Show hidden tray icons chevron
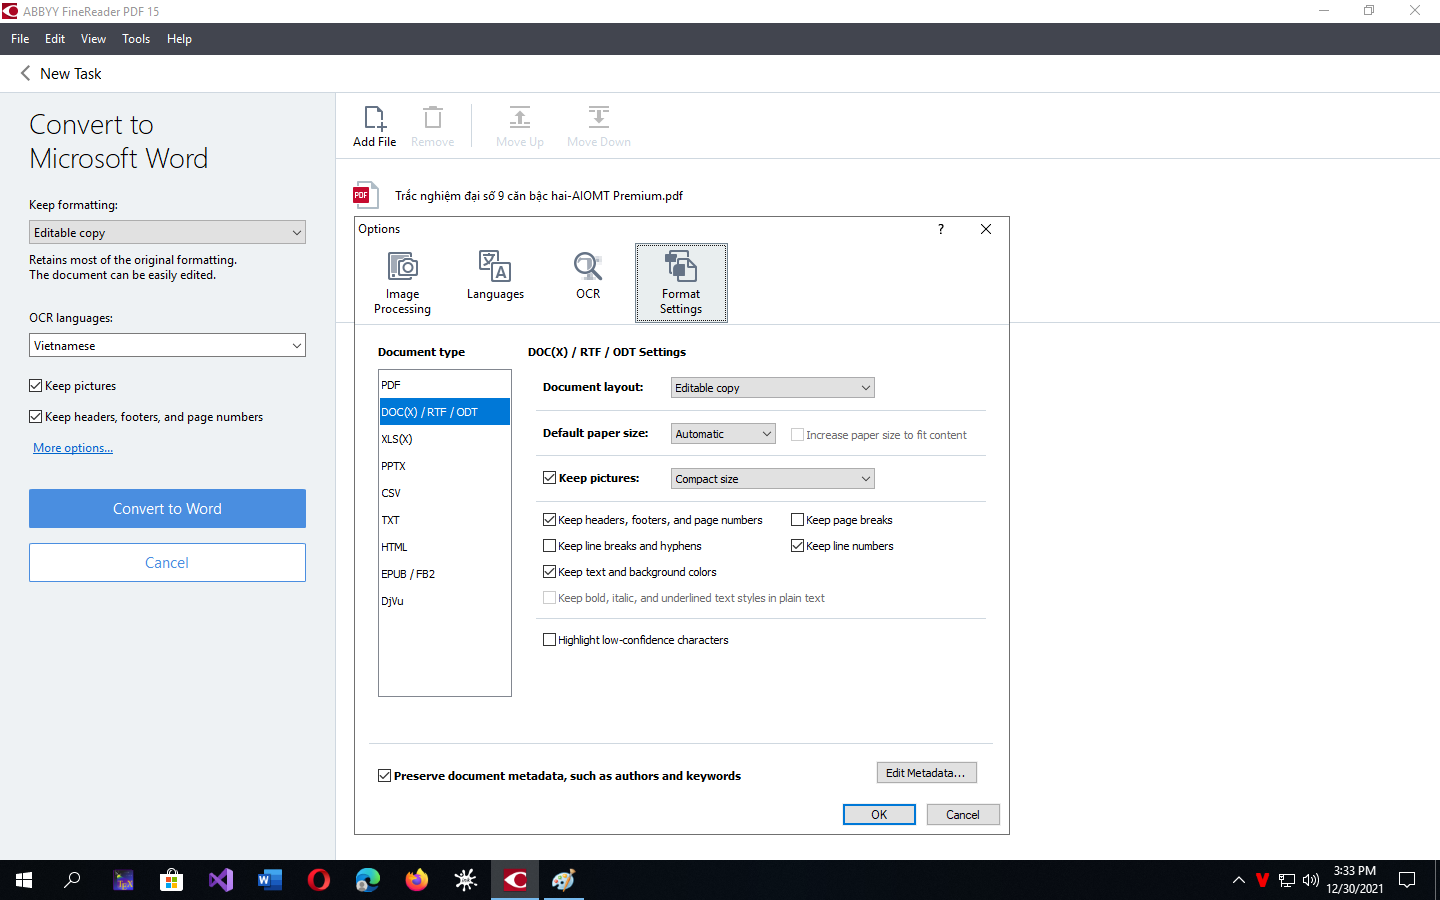Viewport: 1440px width, 900px height. pos(1238,880)
